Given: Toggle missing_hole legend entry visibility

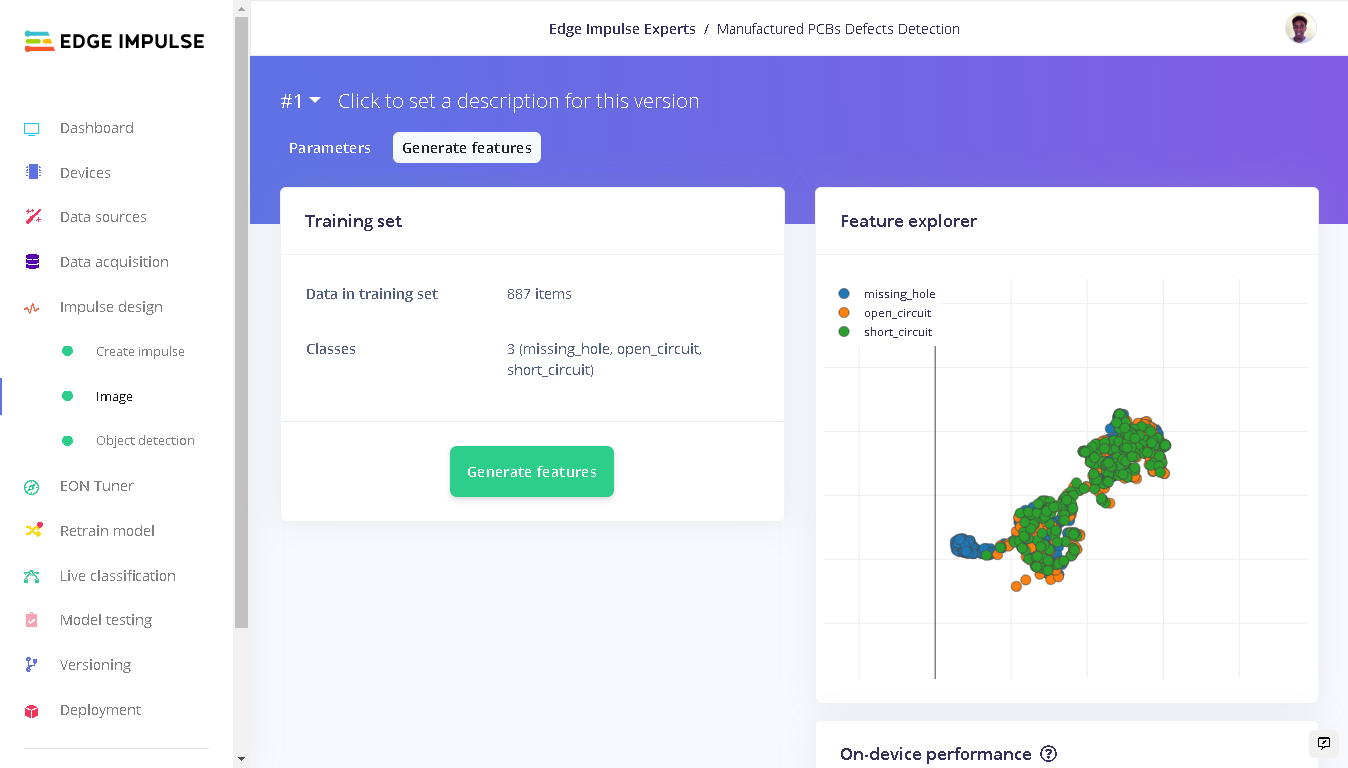Looking at the screenshot, I should 887,294.
